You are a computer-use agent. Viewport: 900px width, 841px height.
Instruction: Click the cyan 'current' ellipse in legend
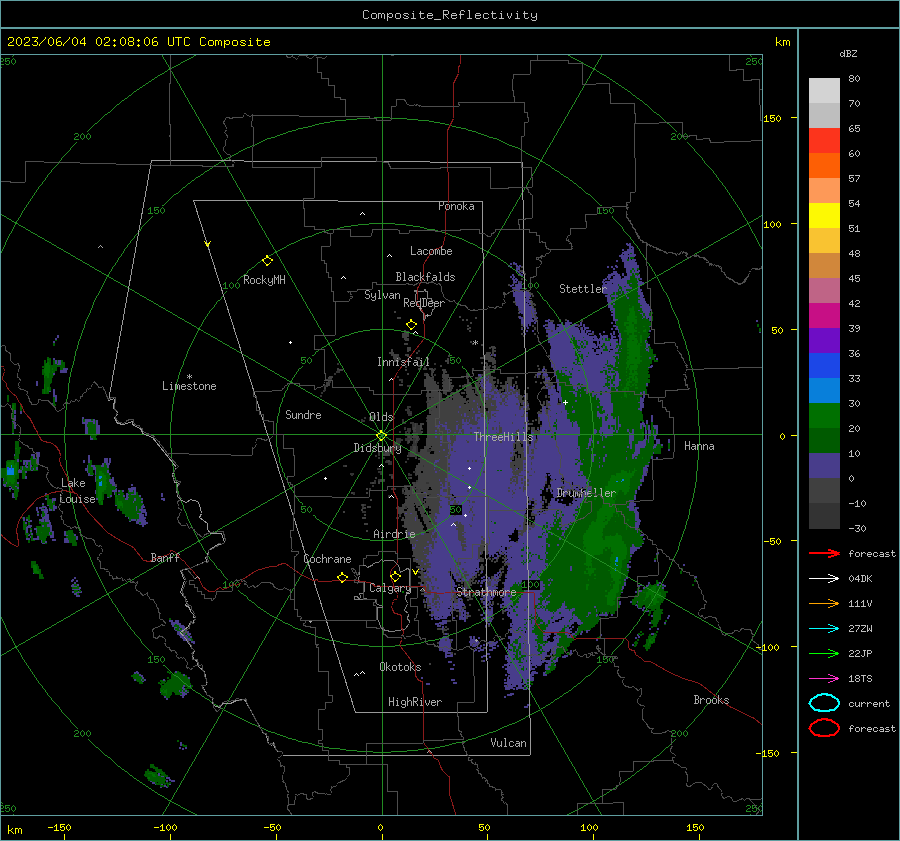pyautogui.click(x=824, y=703)
